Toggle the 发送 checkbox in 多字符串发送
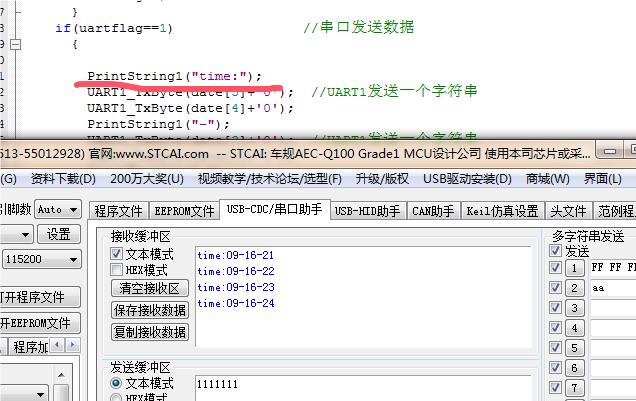 click(555, 251)
